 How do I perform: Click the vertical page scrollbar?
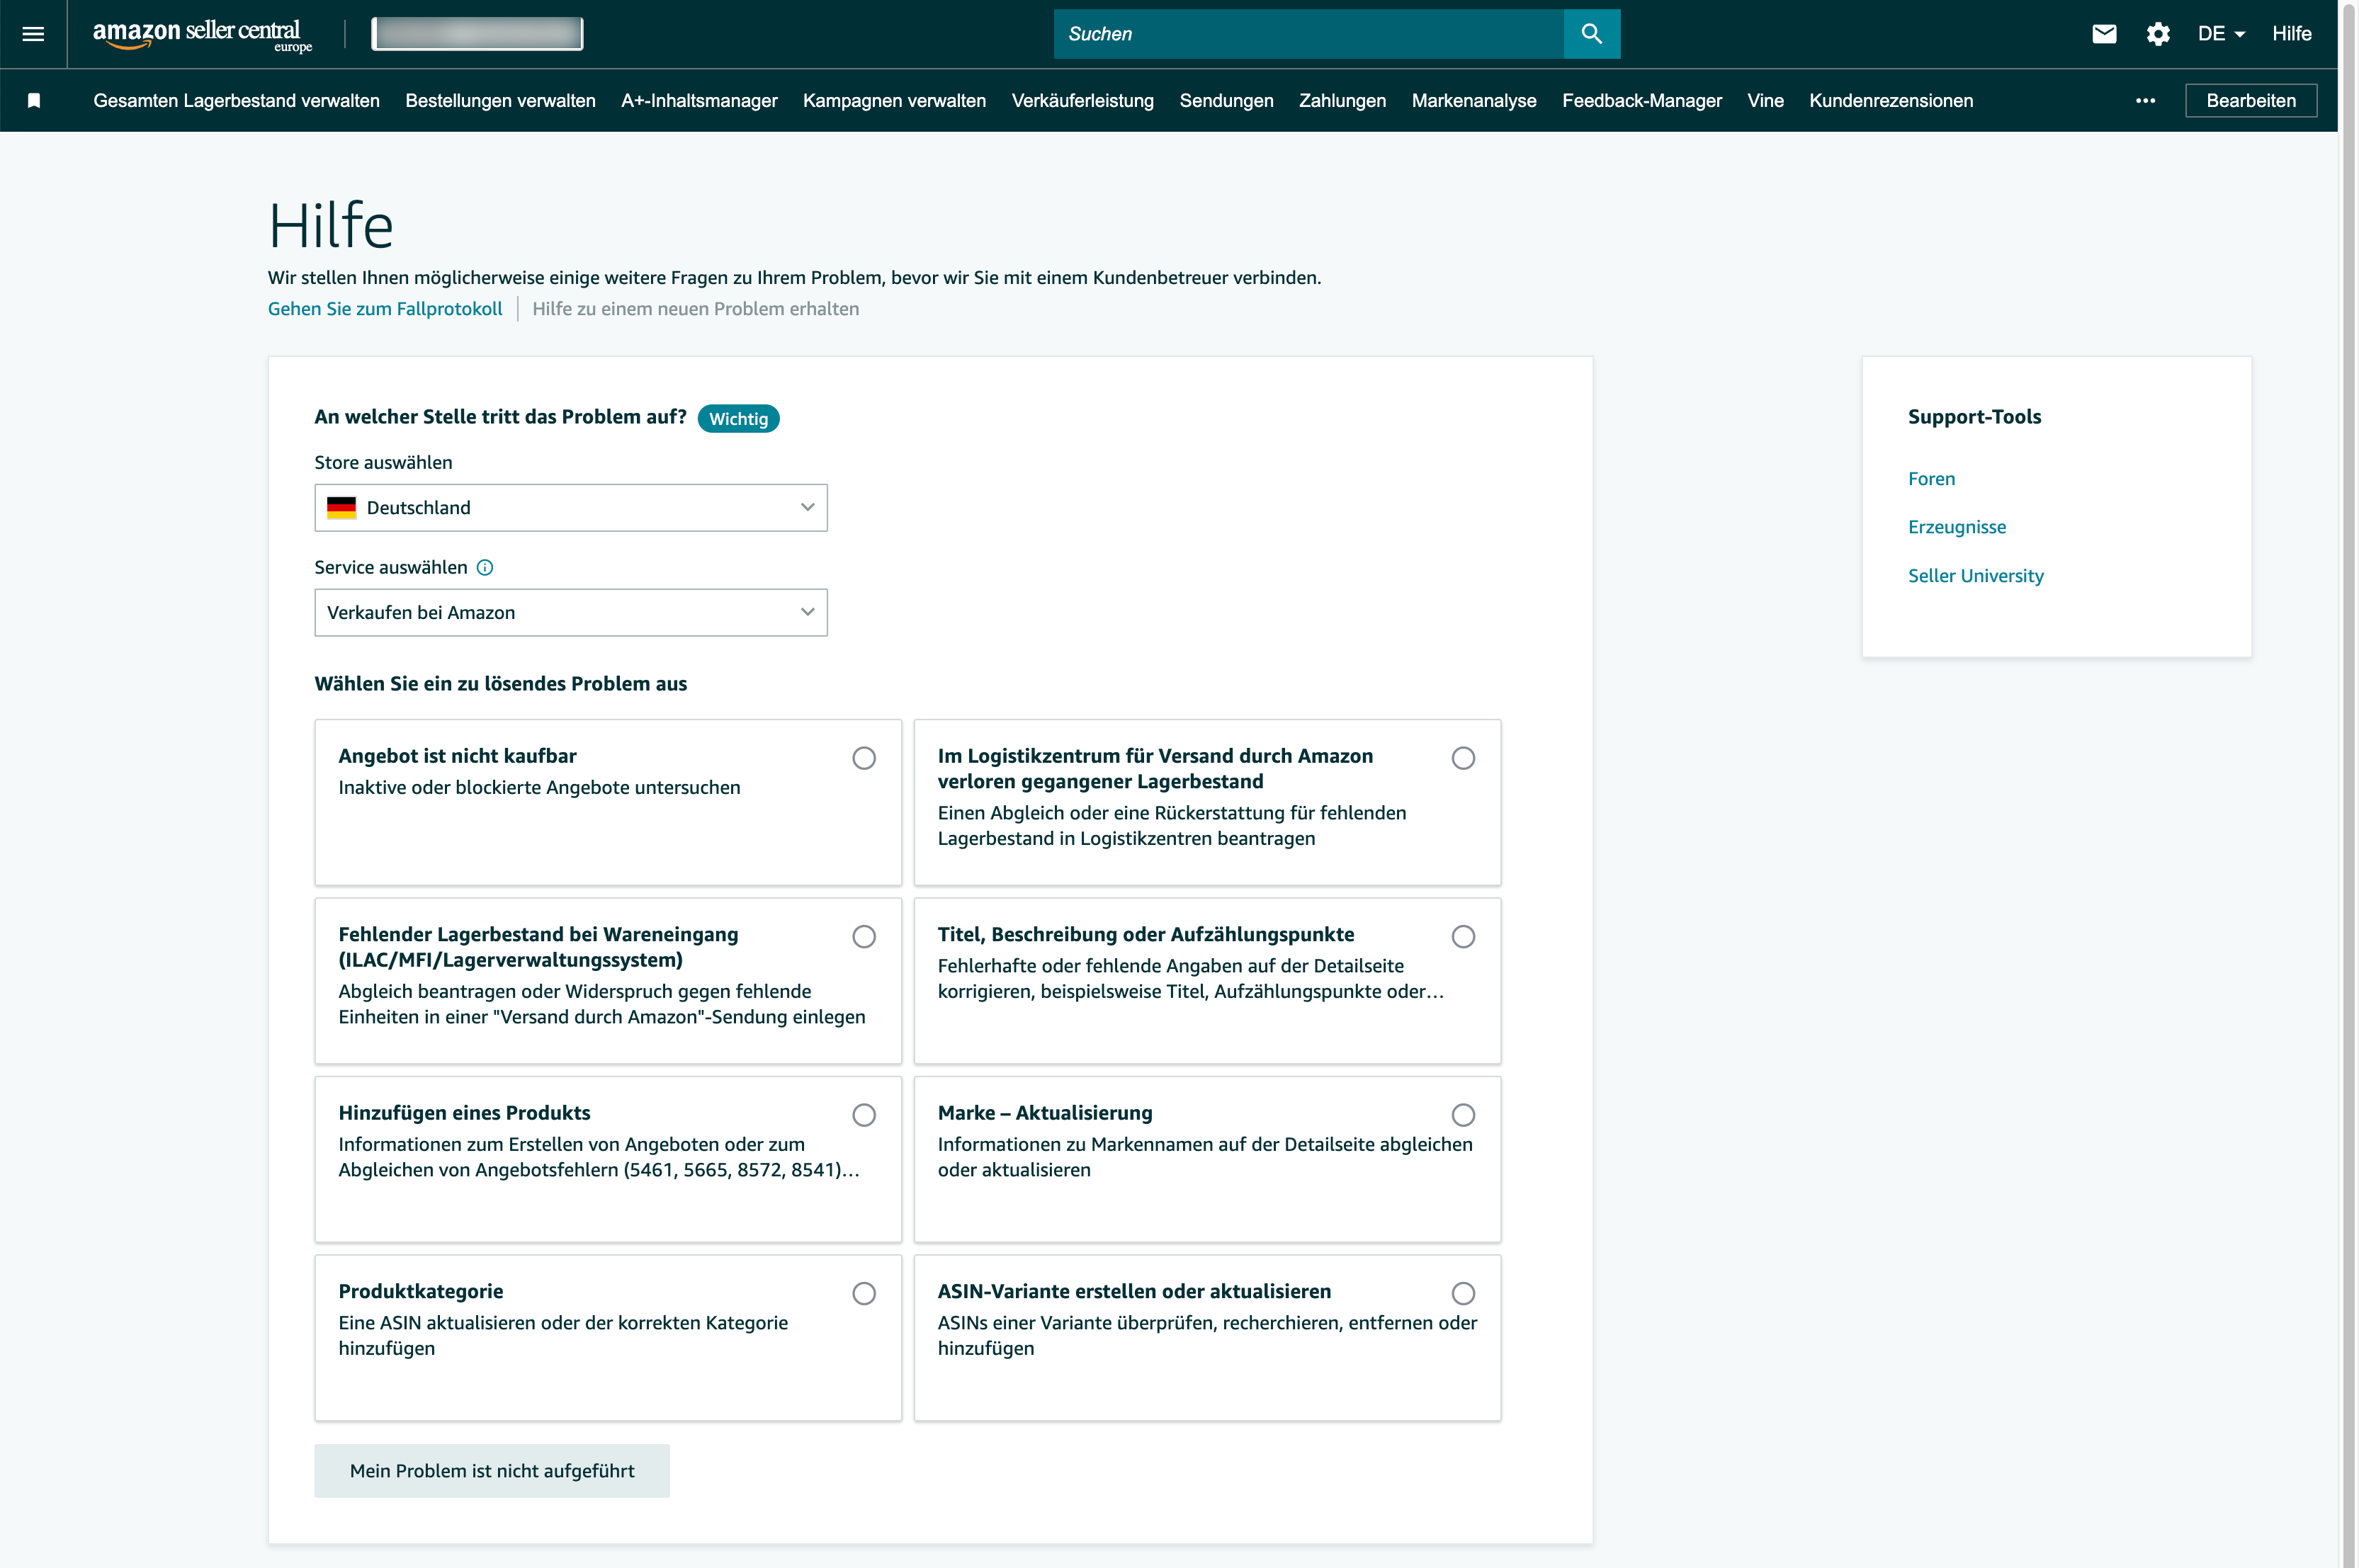[x=2348, y=784]
